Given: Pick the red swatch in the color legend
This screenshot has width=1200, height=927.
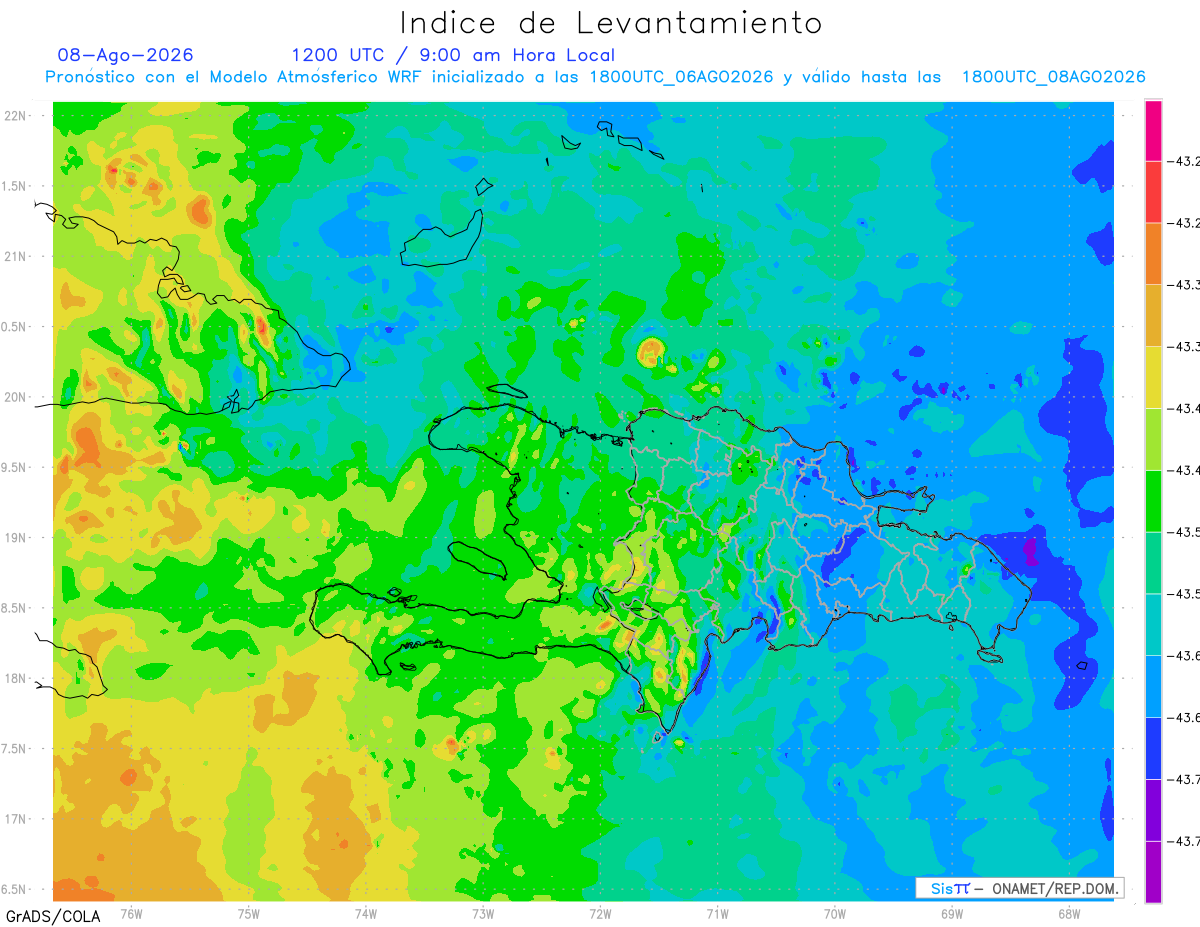Looking at the screenshot, I should (x=1153, y=191).
